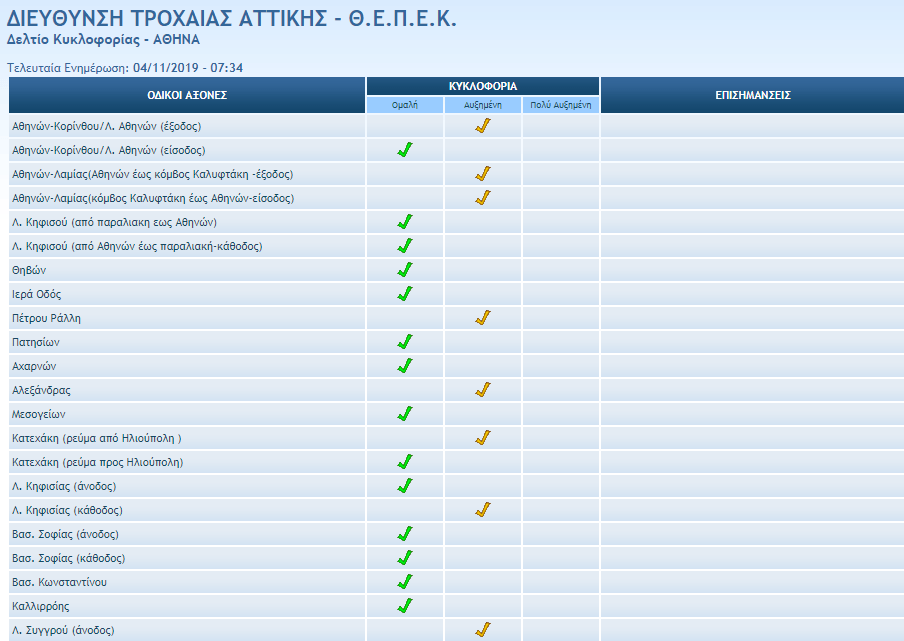This screenshot has height=641, width=904.
Task: Click the green checkmark for Μεσογείων
Action: 405,414
